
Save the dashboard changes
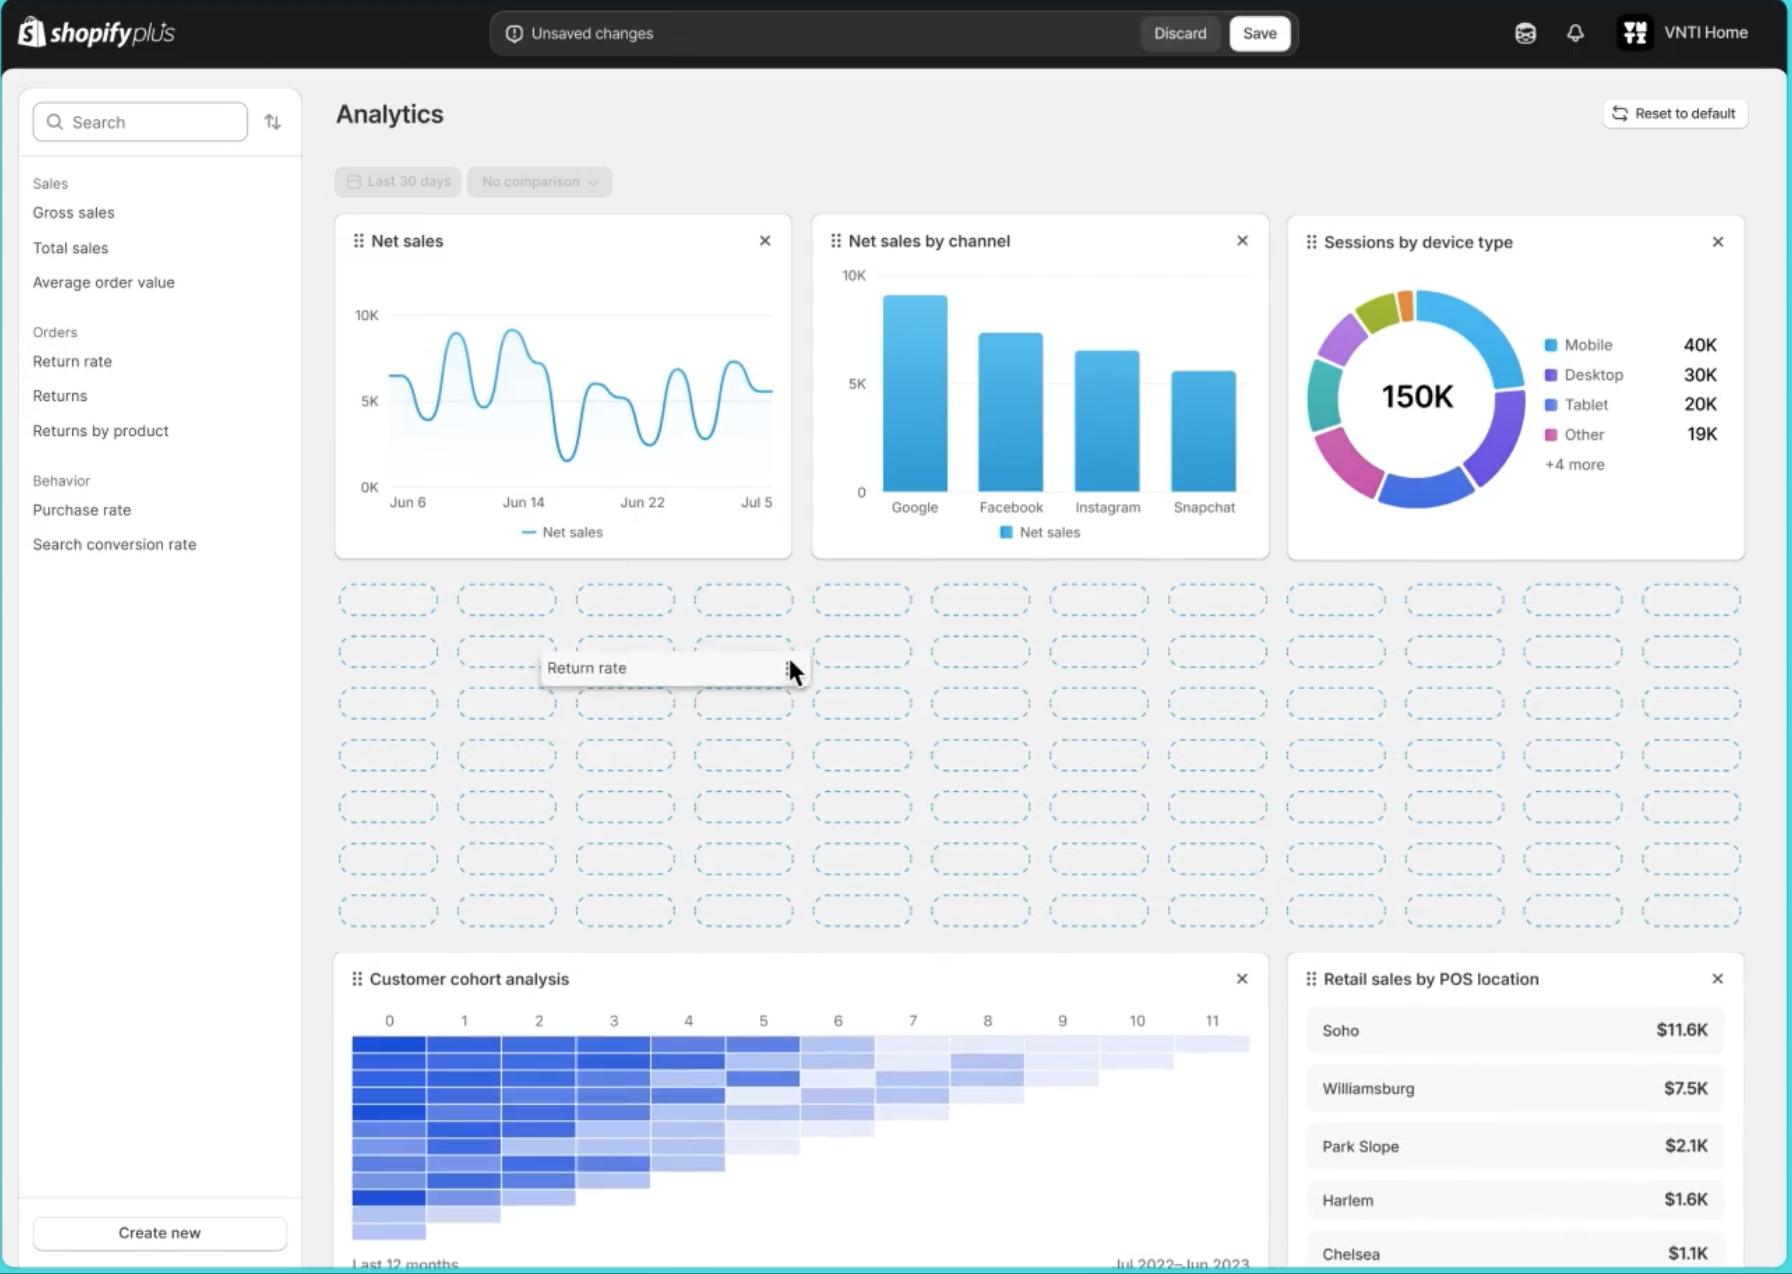pyautogui.click(x=1260, y=33)
